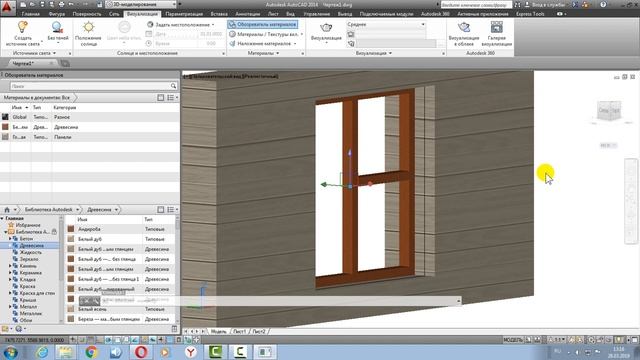Select the Металл tree category
Image resolution: width=640 pixels, height=360 pixels.
(x=28, y=307)
